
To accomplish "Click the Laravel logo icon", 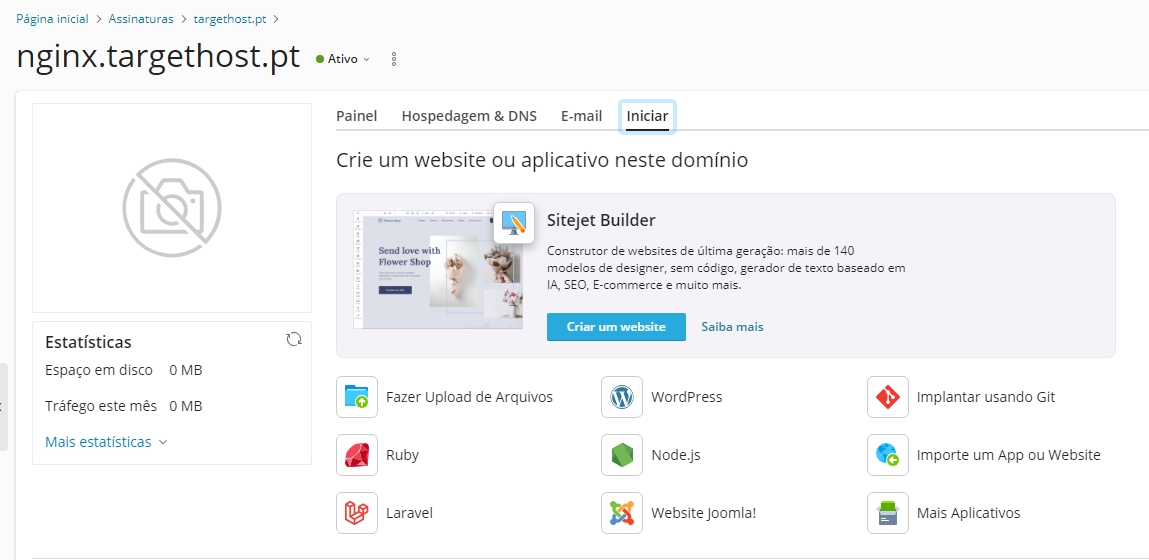I will tap(357, 513).
